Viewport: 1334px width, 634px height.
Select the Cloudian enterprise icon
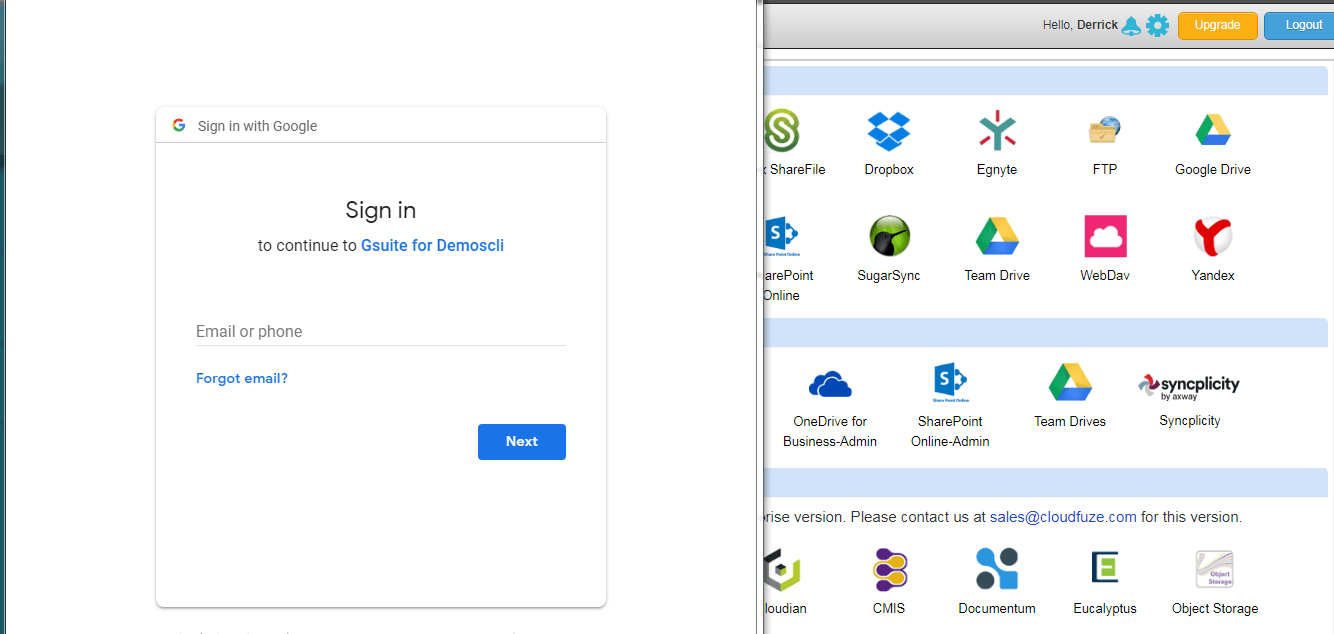(781, 569)
